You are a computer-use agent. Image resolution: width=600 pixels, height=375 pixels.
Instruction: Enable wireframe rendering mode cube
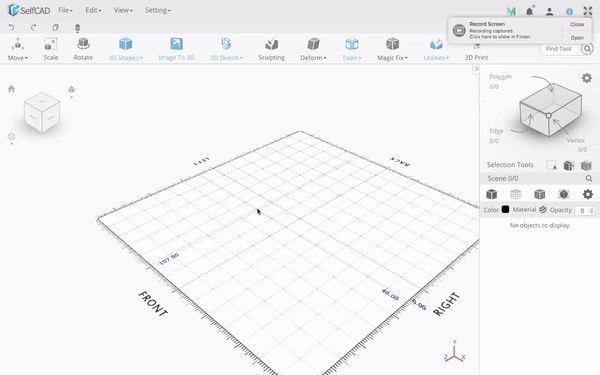pos(515,194)
